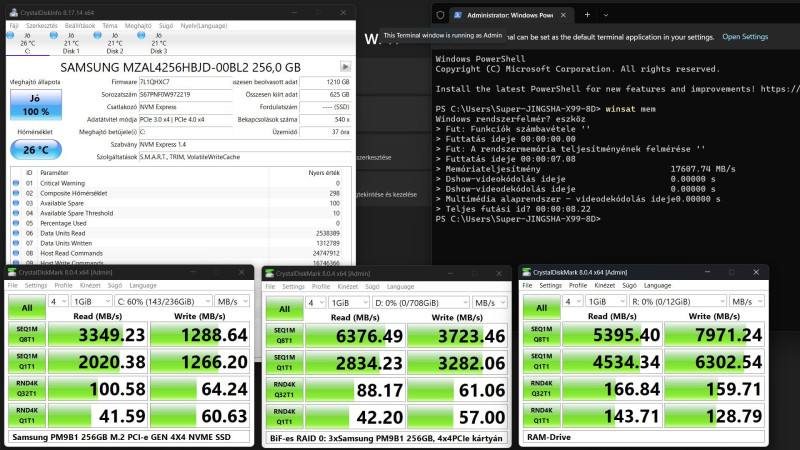
Task: Click the Available Spare status icon
Action: pos(16,203)
